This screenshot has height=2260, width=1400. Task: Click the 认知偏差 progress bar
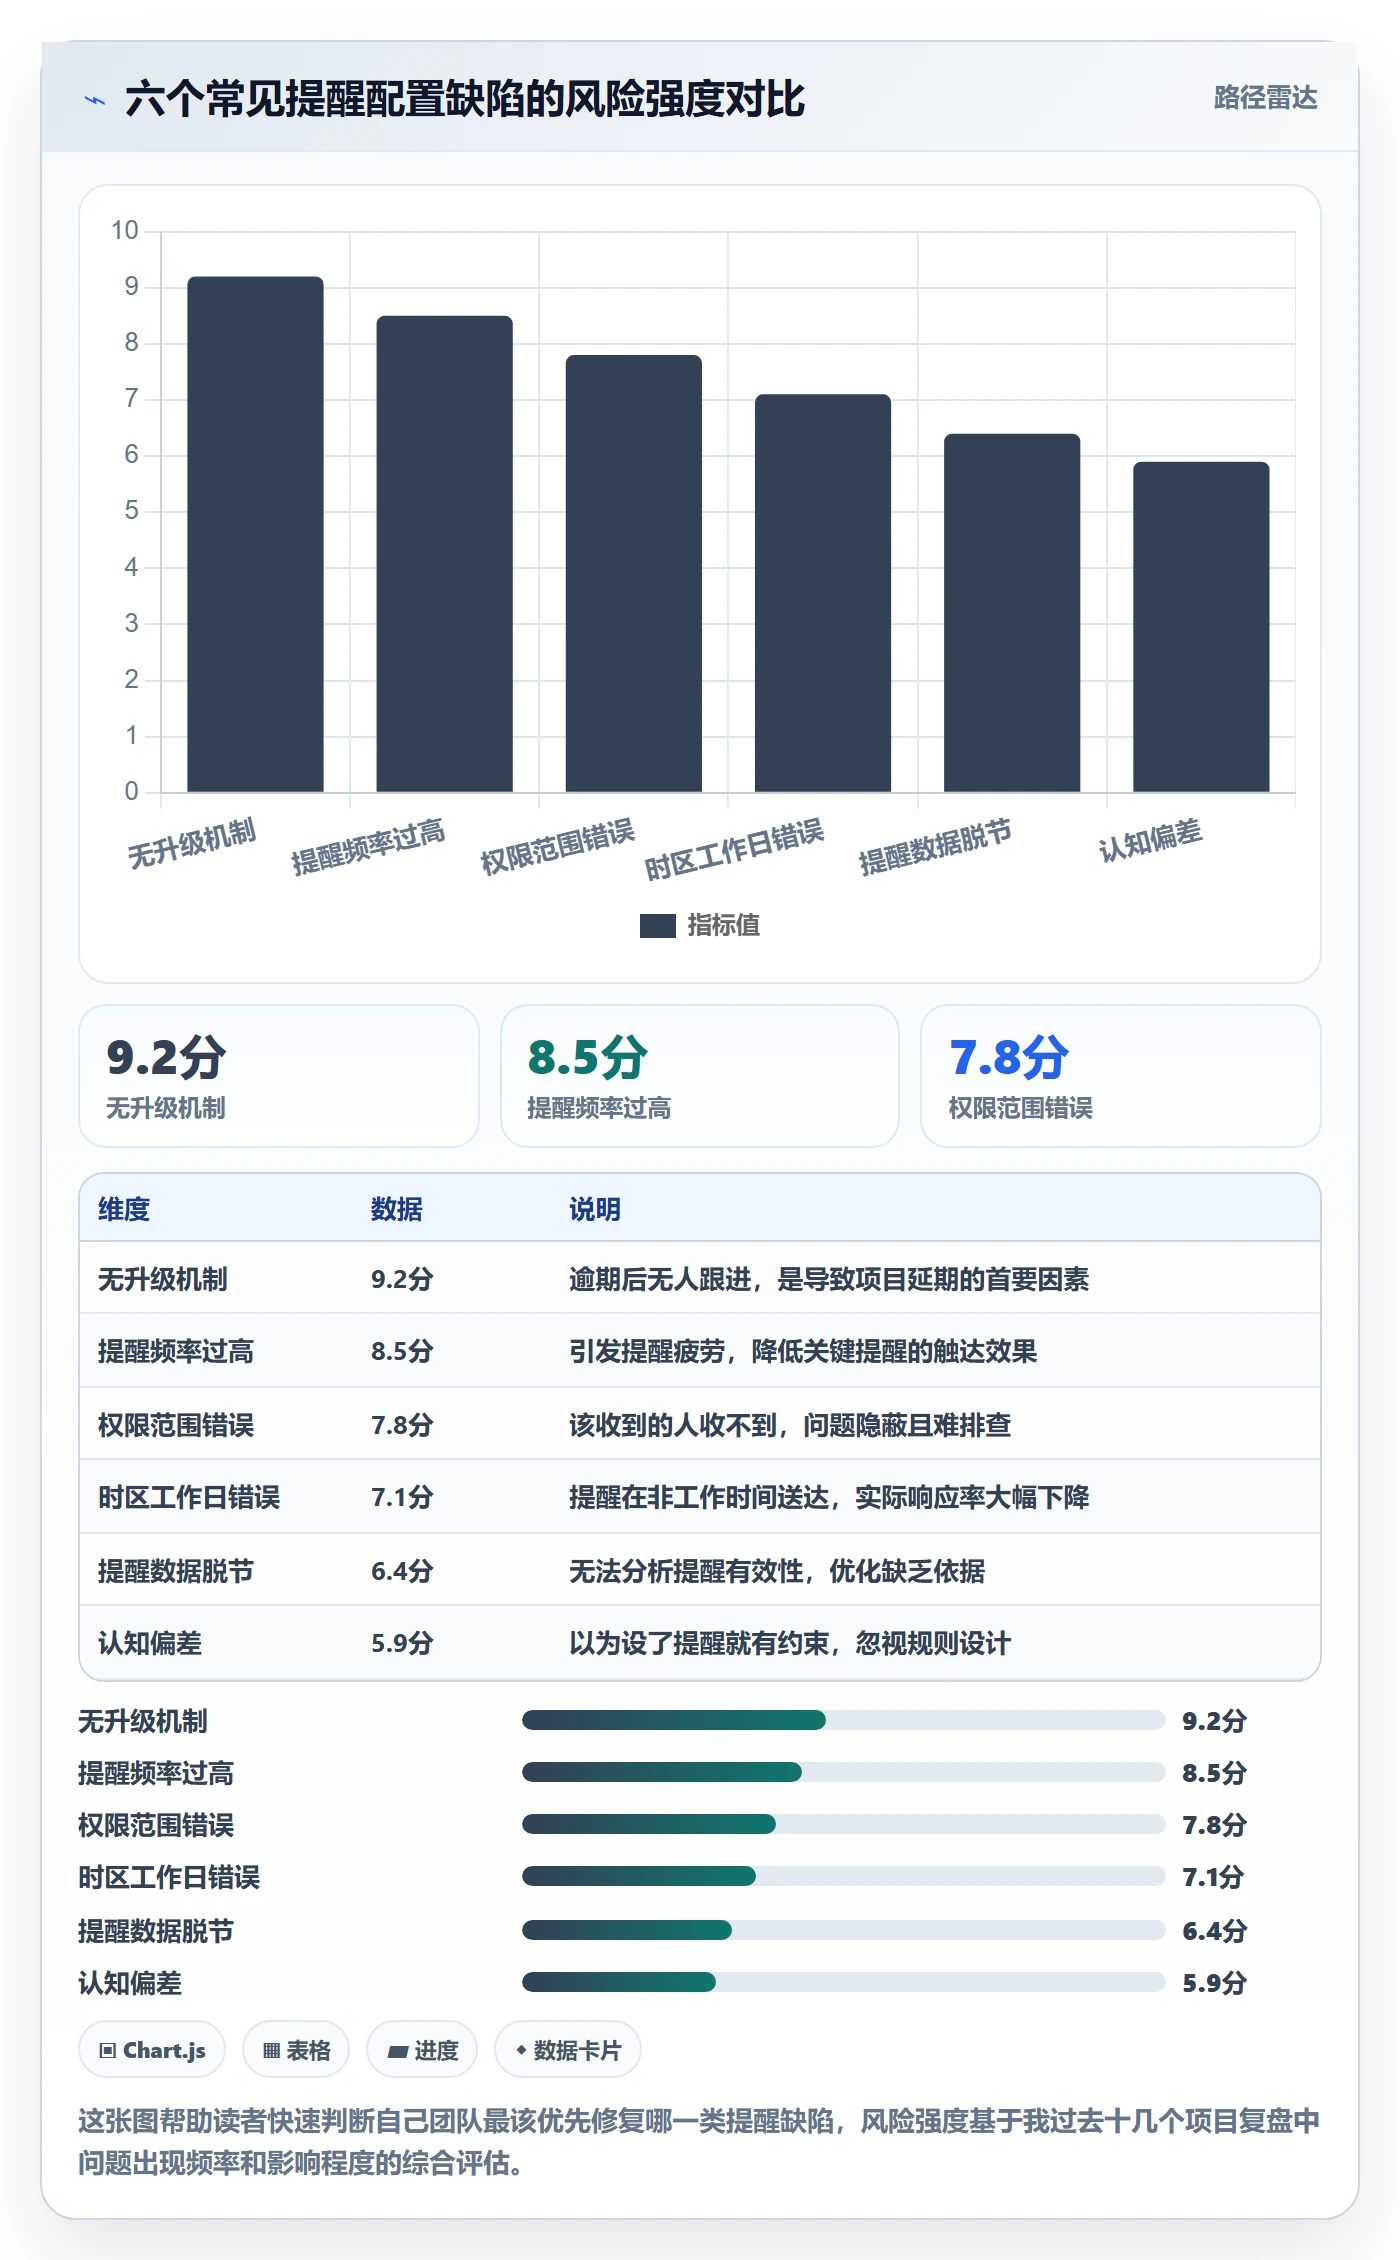click(x=843, y=1982)
